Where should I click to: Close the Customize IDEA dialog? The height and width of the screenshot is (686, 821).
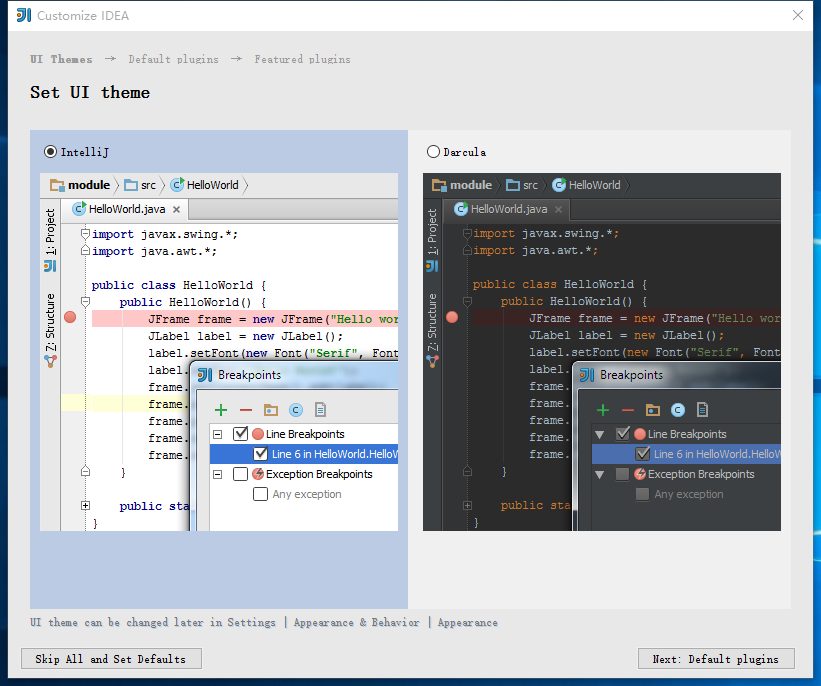tap(797, 15)
